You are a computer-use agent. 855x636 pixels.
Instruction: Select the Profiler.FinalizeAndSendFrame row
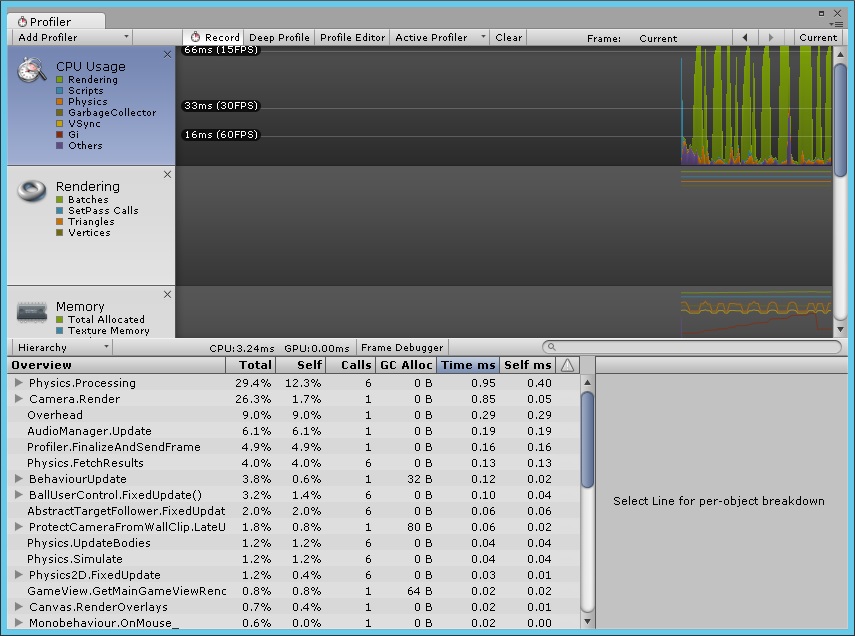[294, 447]
